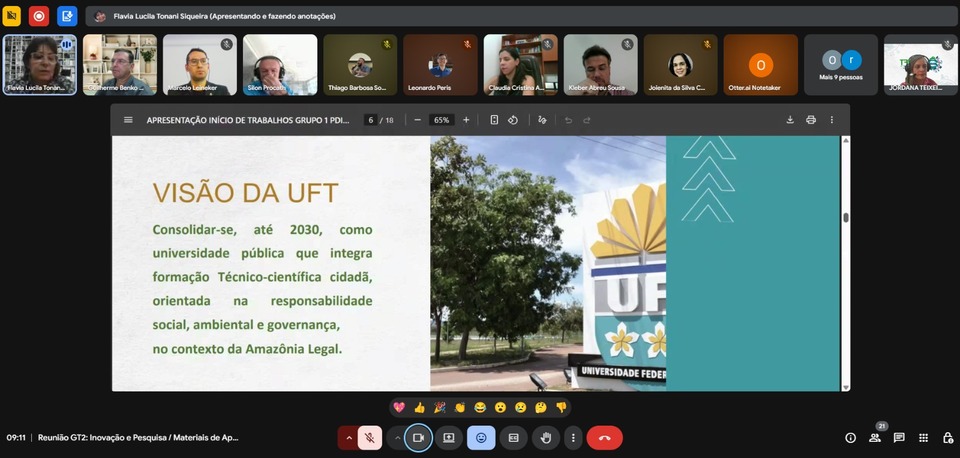Screen dimensions: 960x458
Task: Open the emoji reactions button
Action: [x=481, y=438]
